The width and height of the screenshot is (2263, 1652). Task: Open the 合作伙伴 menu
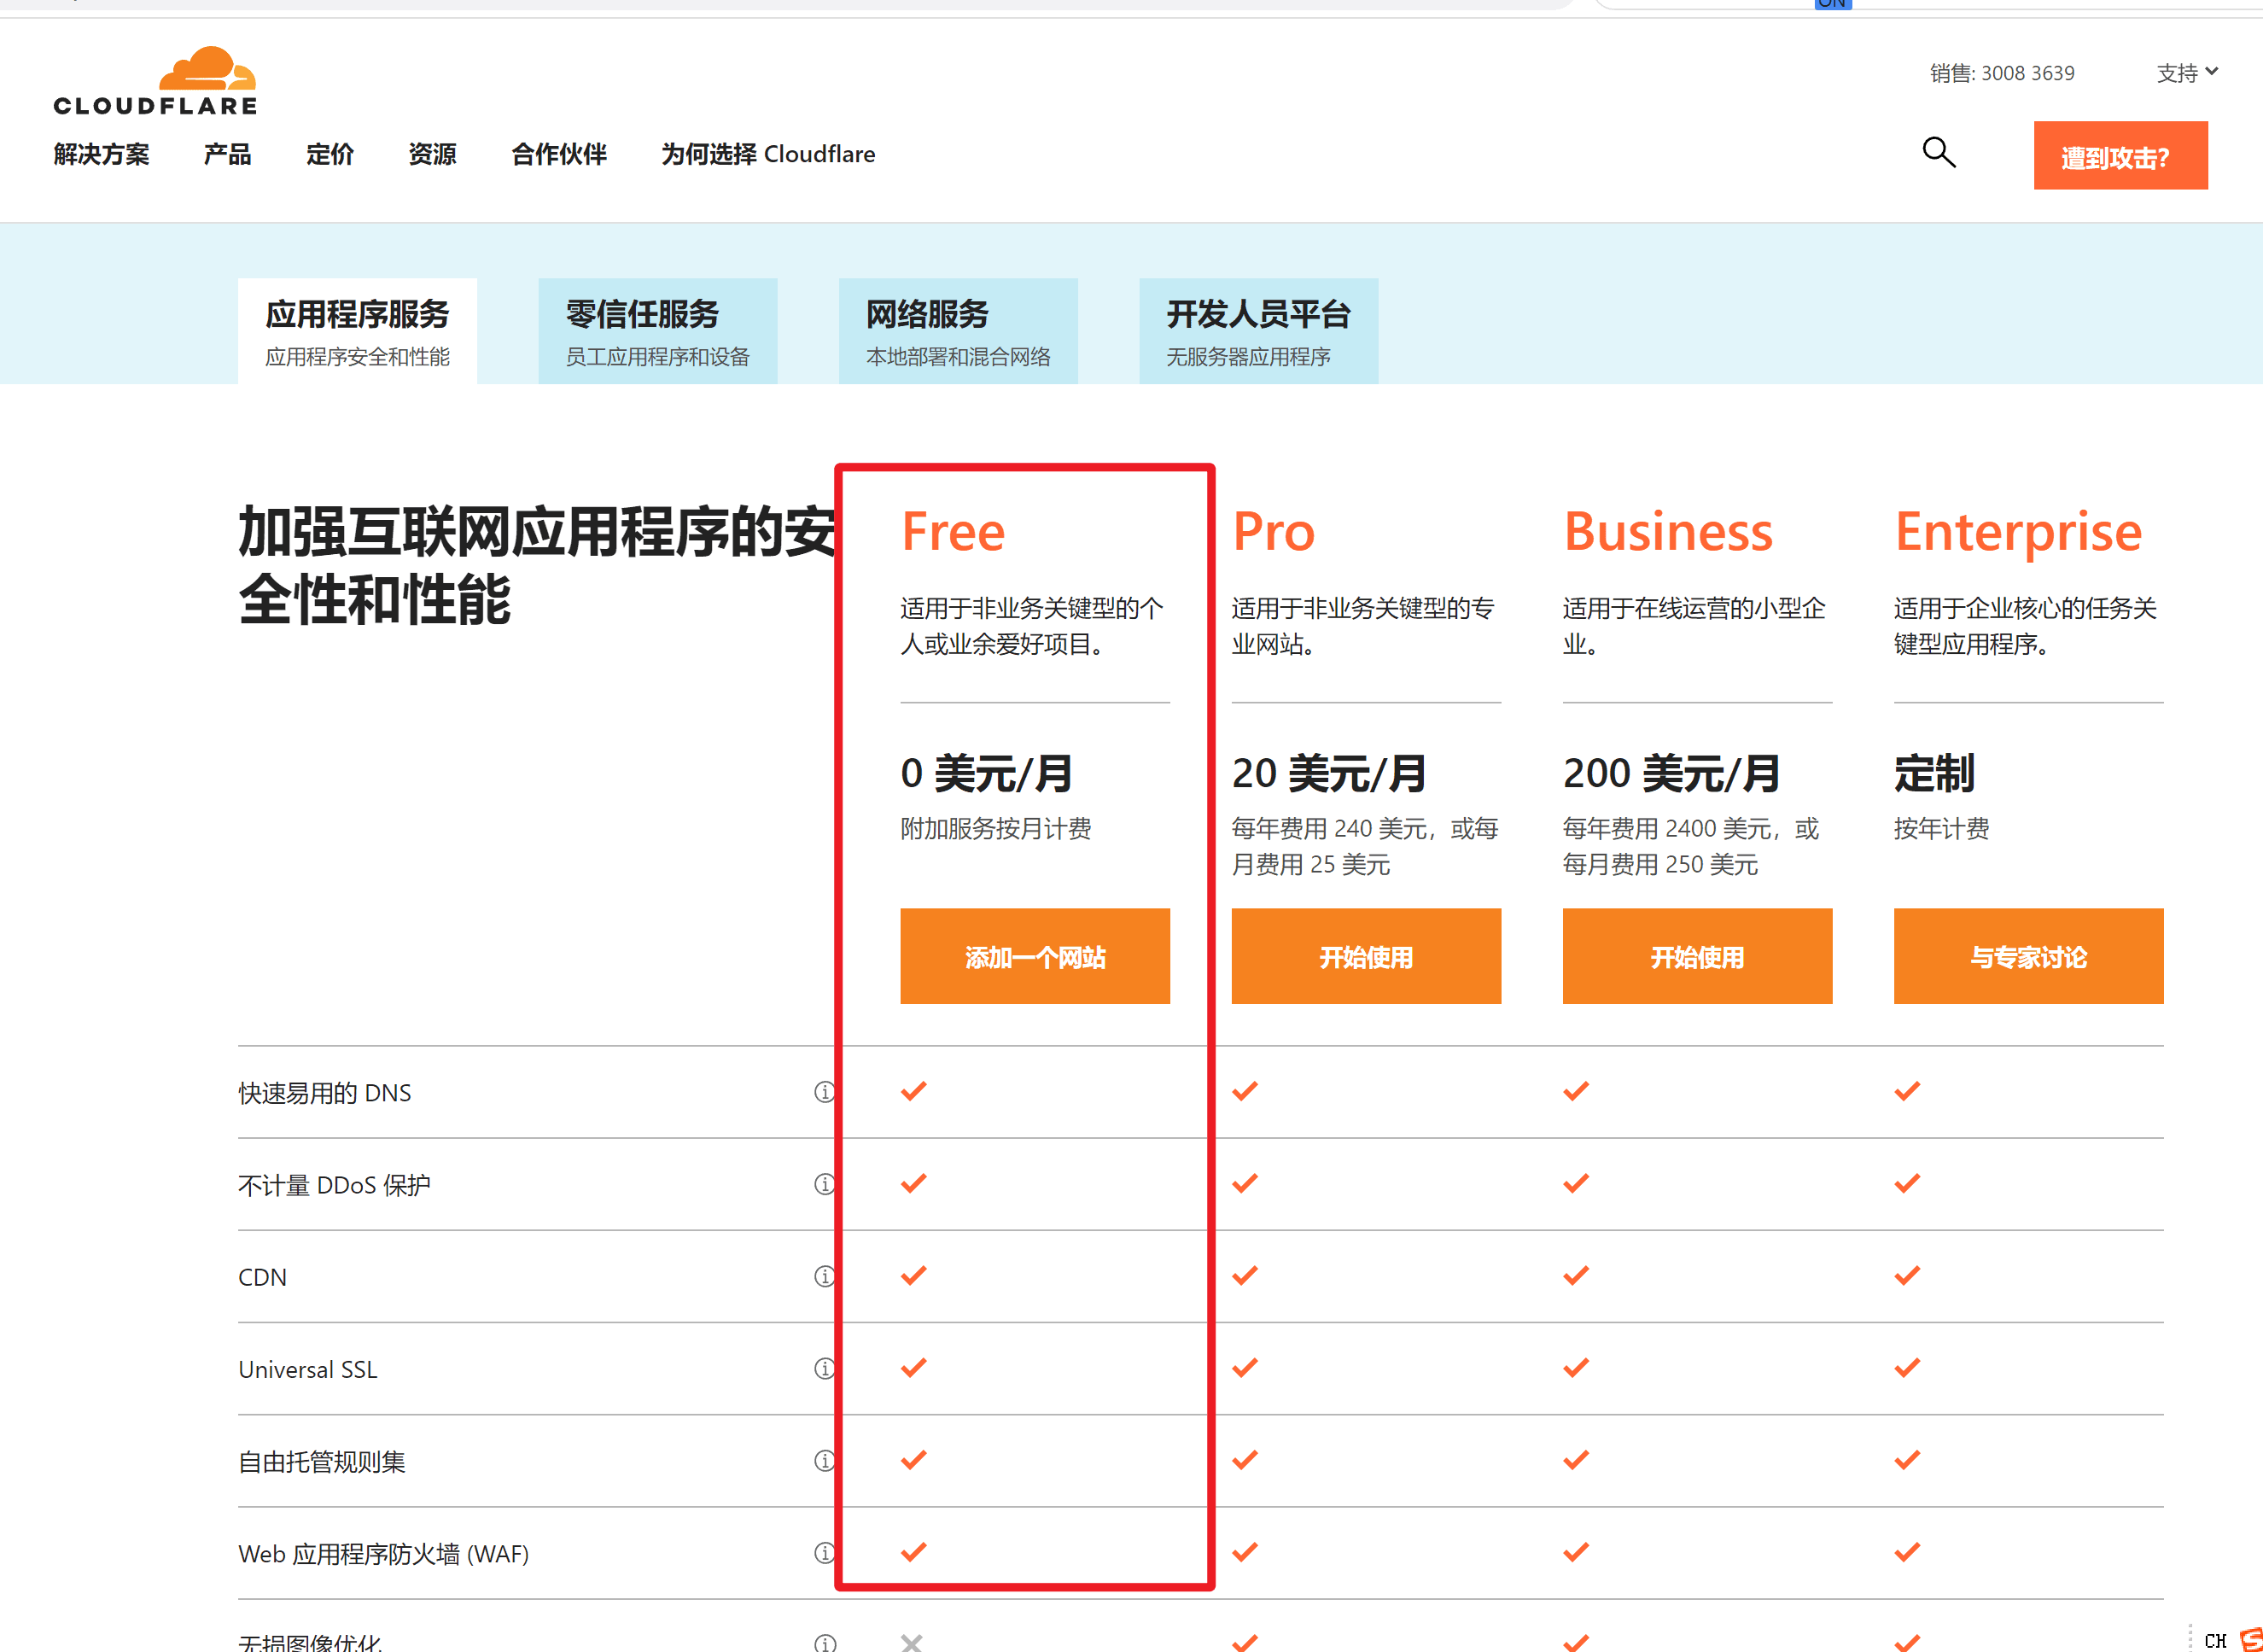(x=559, y=154)
